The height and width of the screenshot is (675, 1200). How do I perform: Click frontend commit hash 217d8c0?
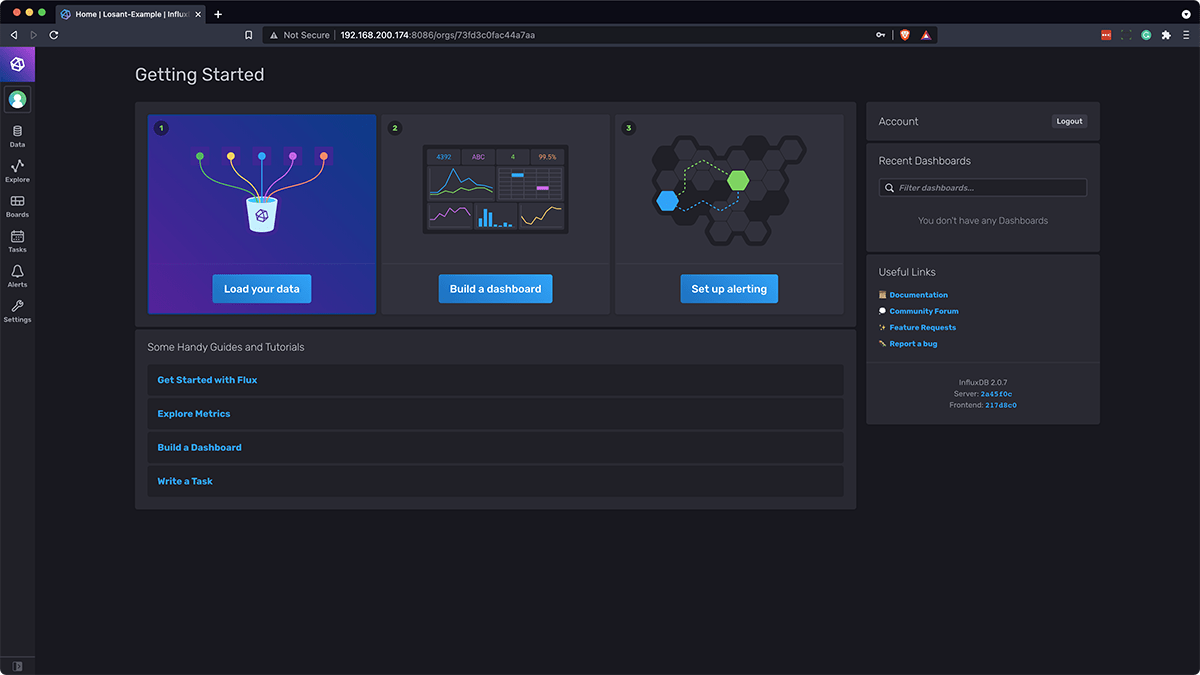1001,405
